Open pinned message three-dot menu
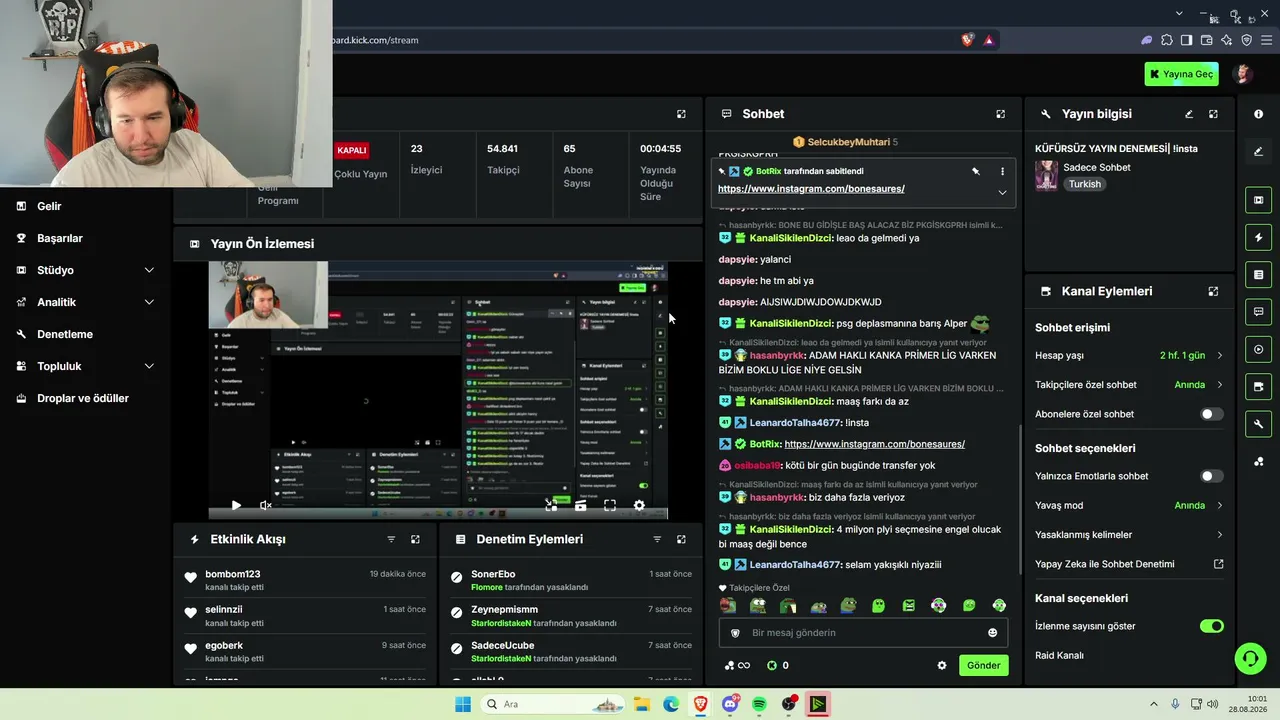Viewport: 1280px width, 720px height. click(x=1002, y=171)
